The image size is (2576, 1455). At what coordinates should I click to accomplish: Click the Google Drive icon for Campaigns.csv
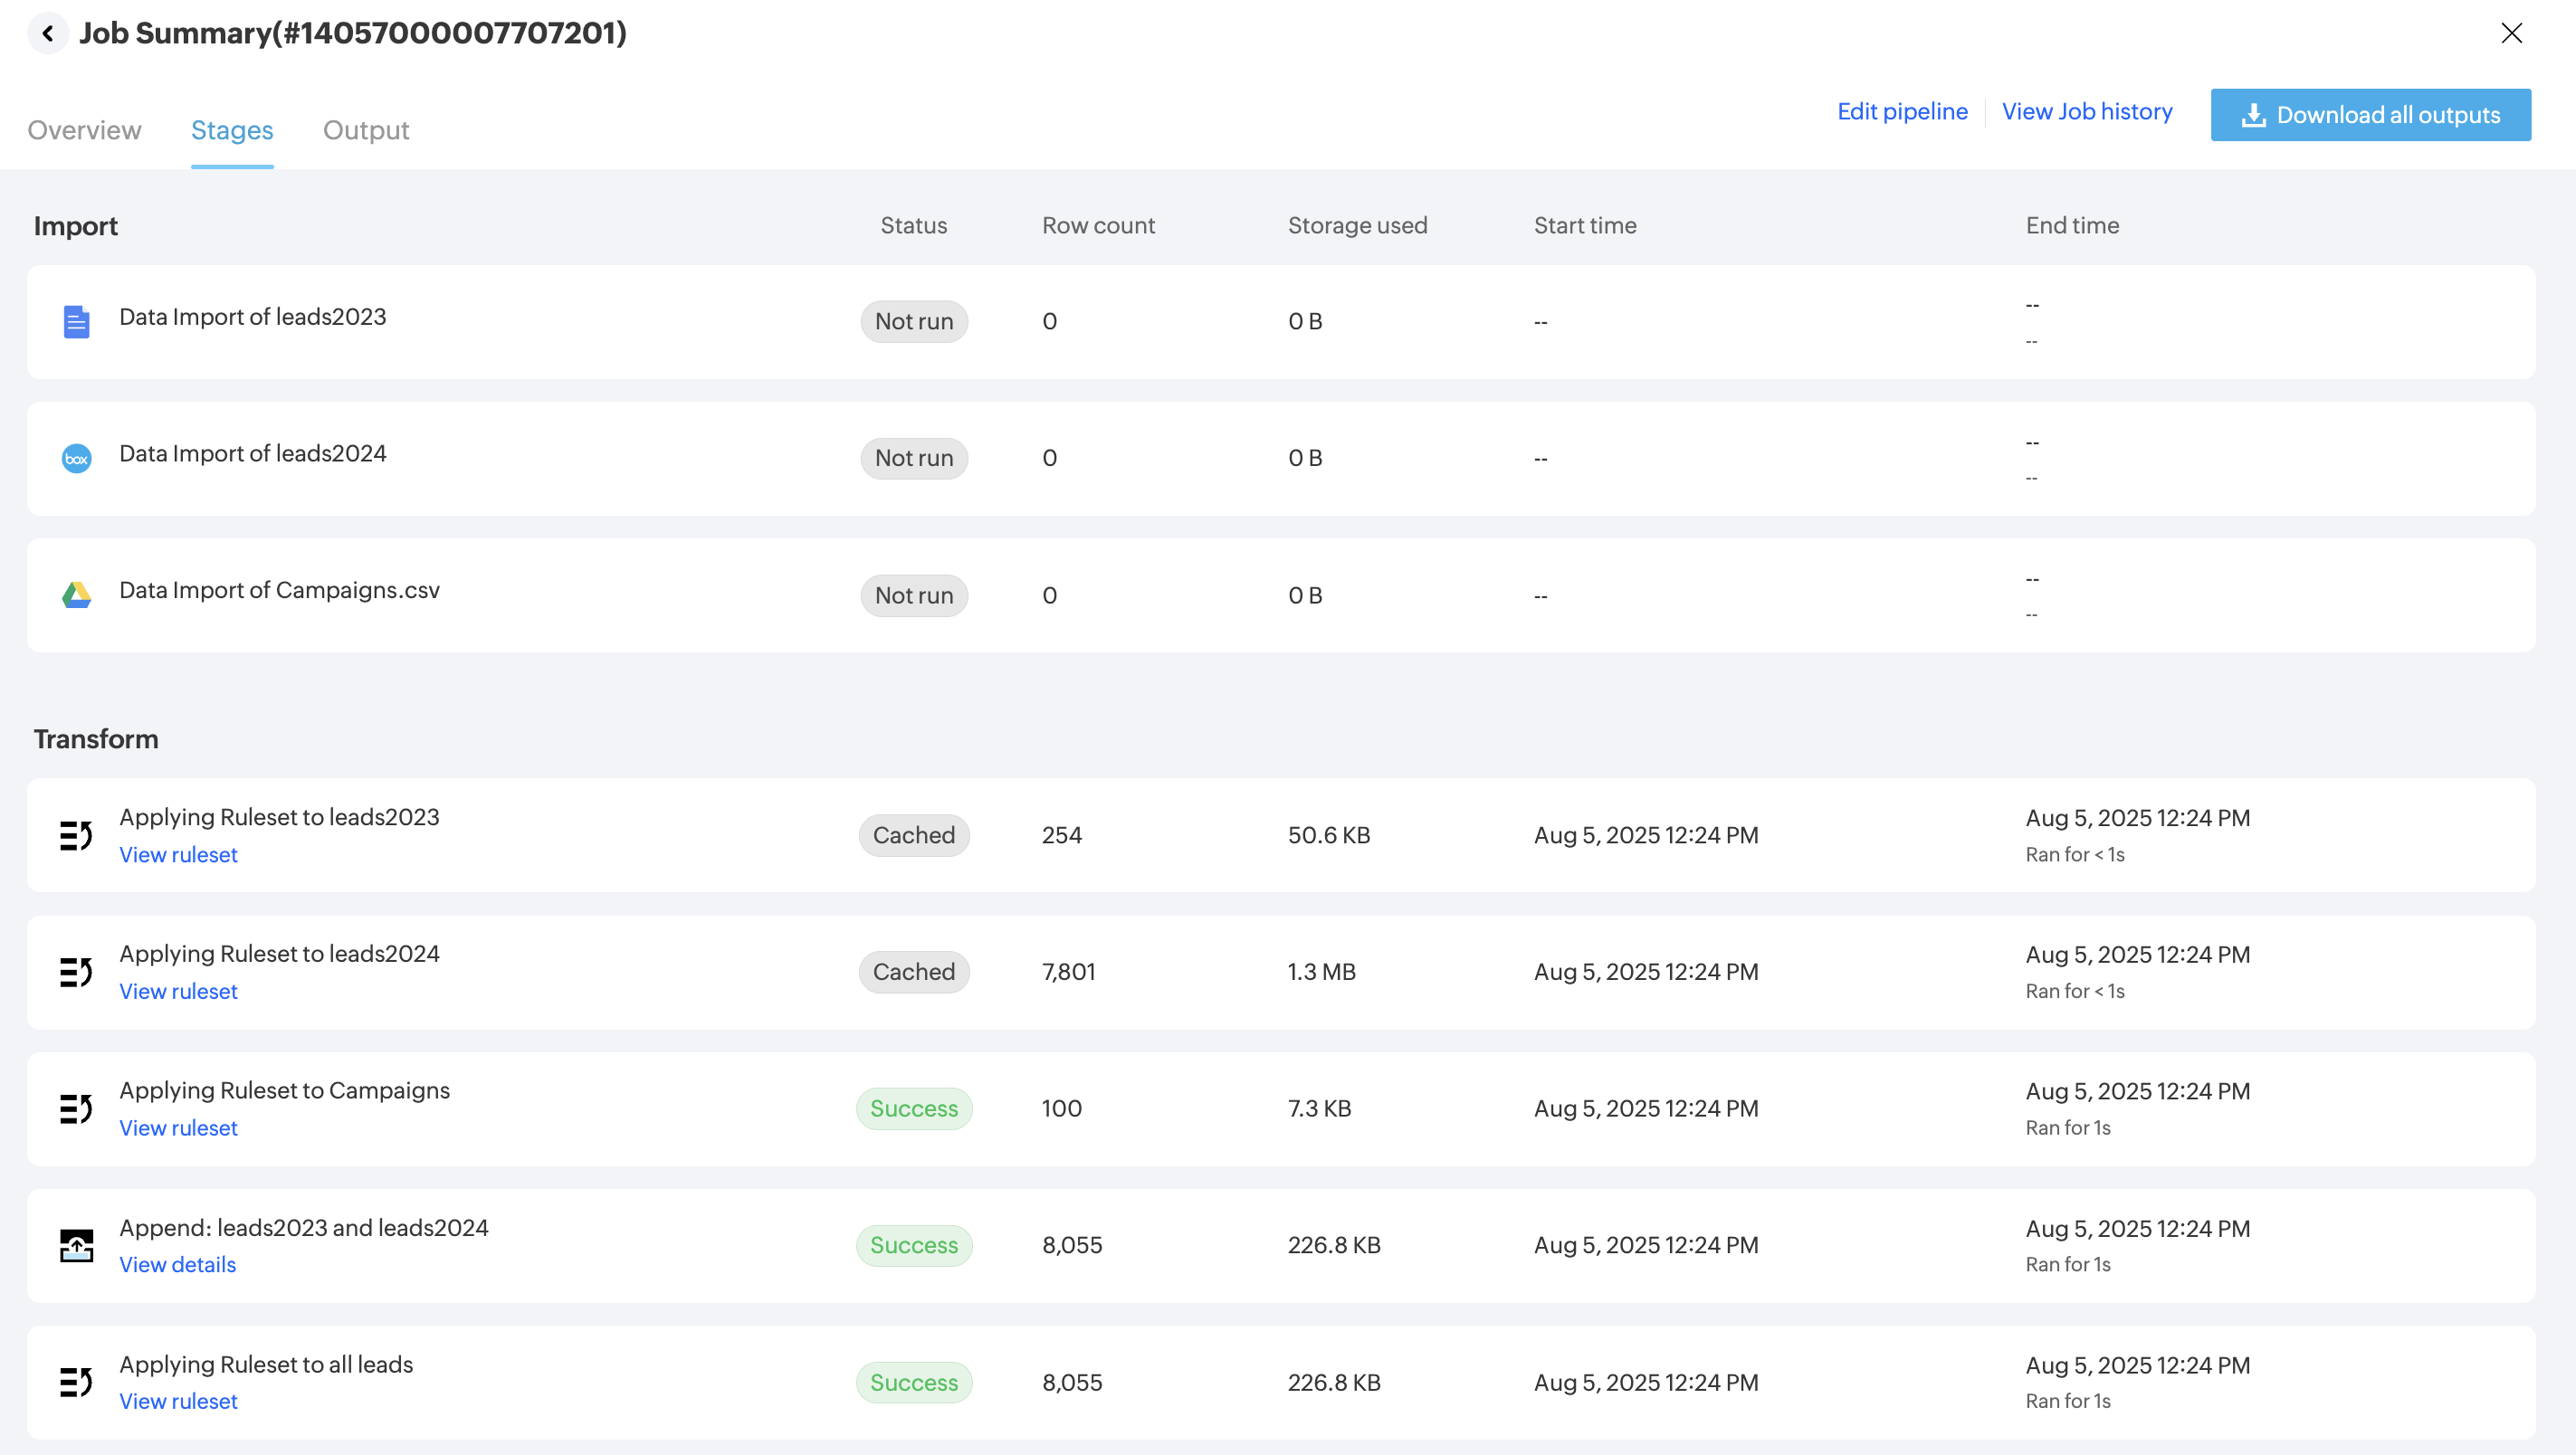[76, 595]
